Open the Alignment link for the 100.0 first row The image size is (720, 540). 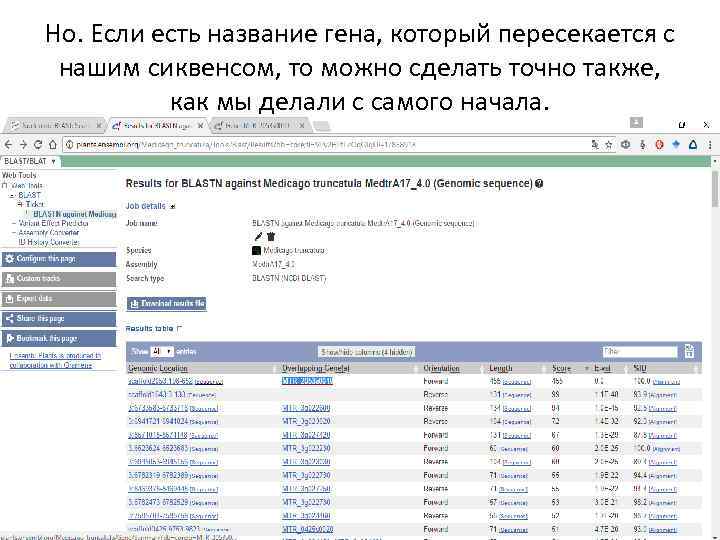(x=666, y=382)
